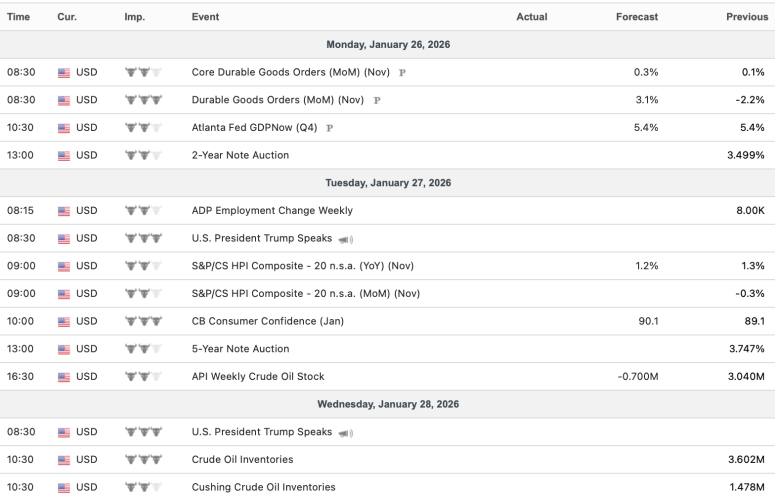Click the bull importance icons for S&P/CS HPI Composite (YoY)
This screenshot has height=496, width=775.
pyautogui.click(x=143, y=266)
